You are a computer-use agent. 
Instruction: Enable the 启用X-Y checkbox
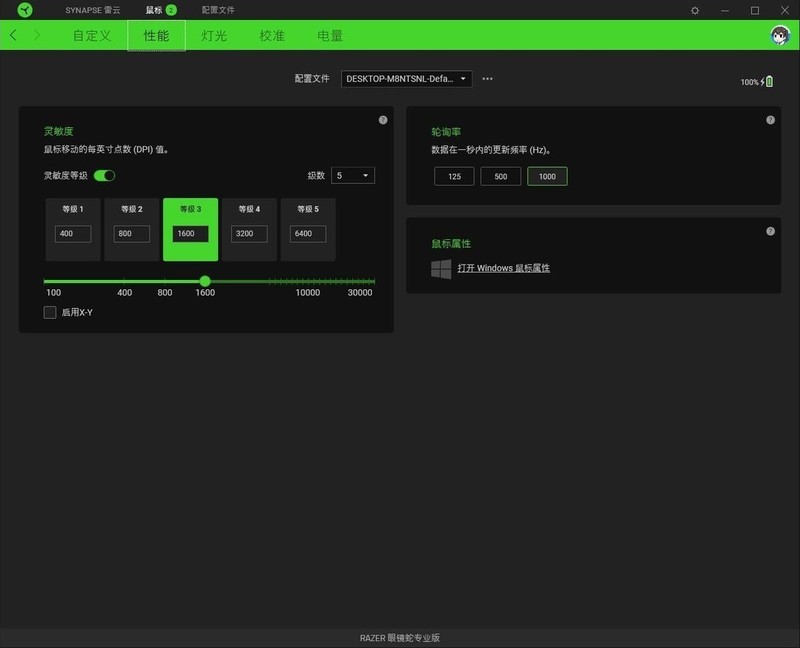(50, 313)
